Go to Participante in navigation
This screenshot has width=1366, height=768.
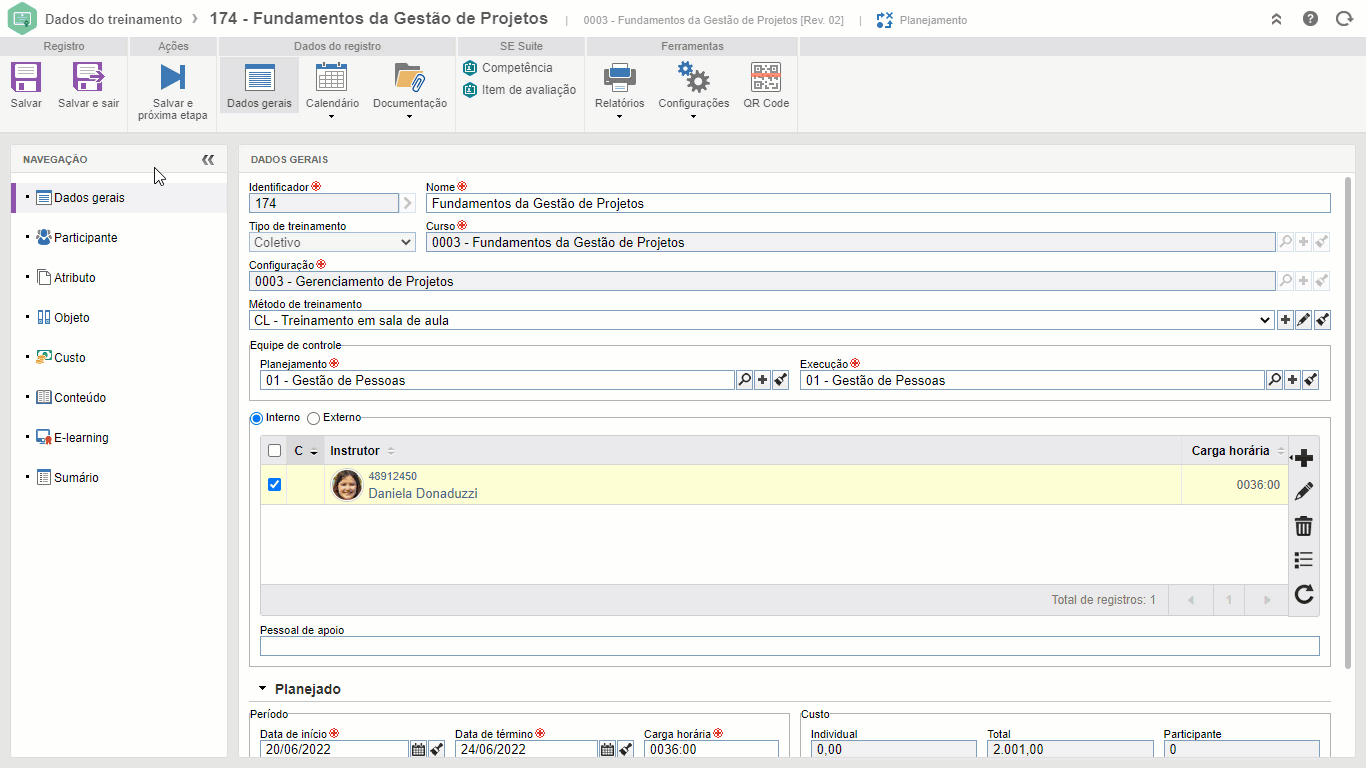[85, 238]
